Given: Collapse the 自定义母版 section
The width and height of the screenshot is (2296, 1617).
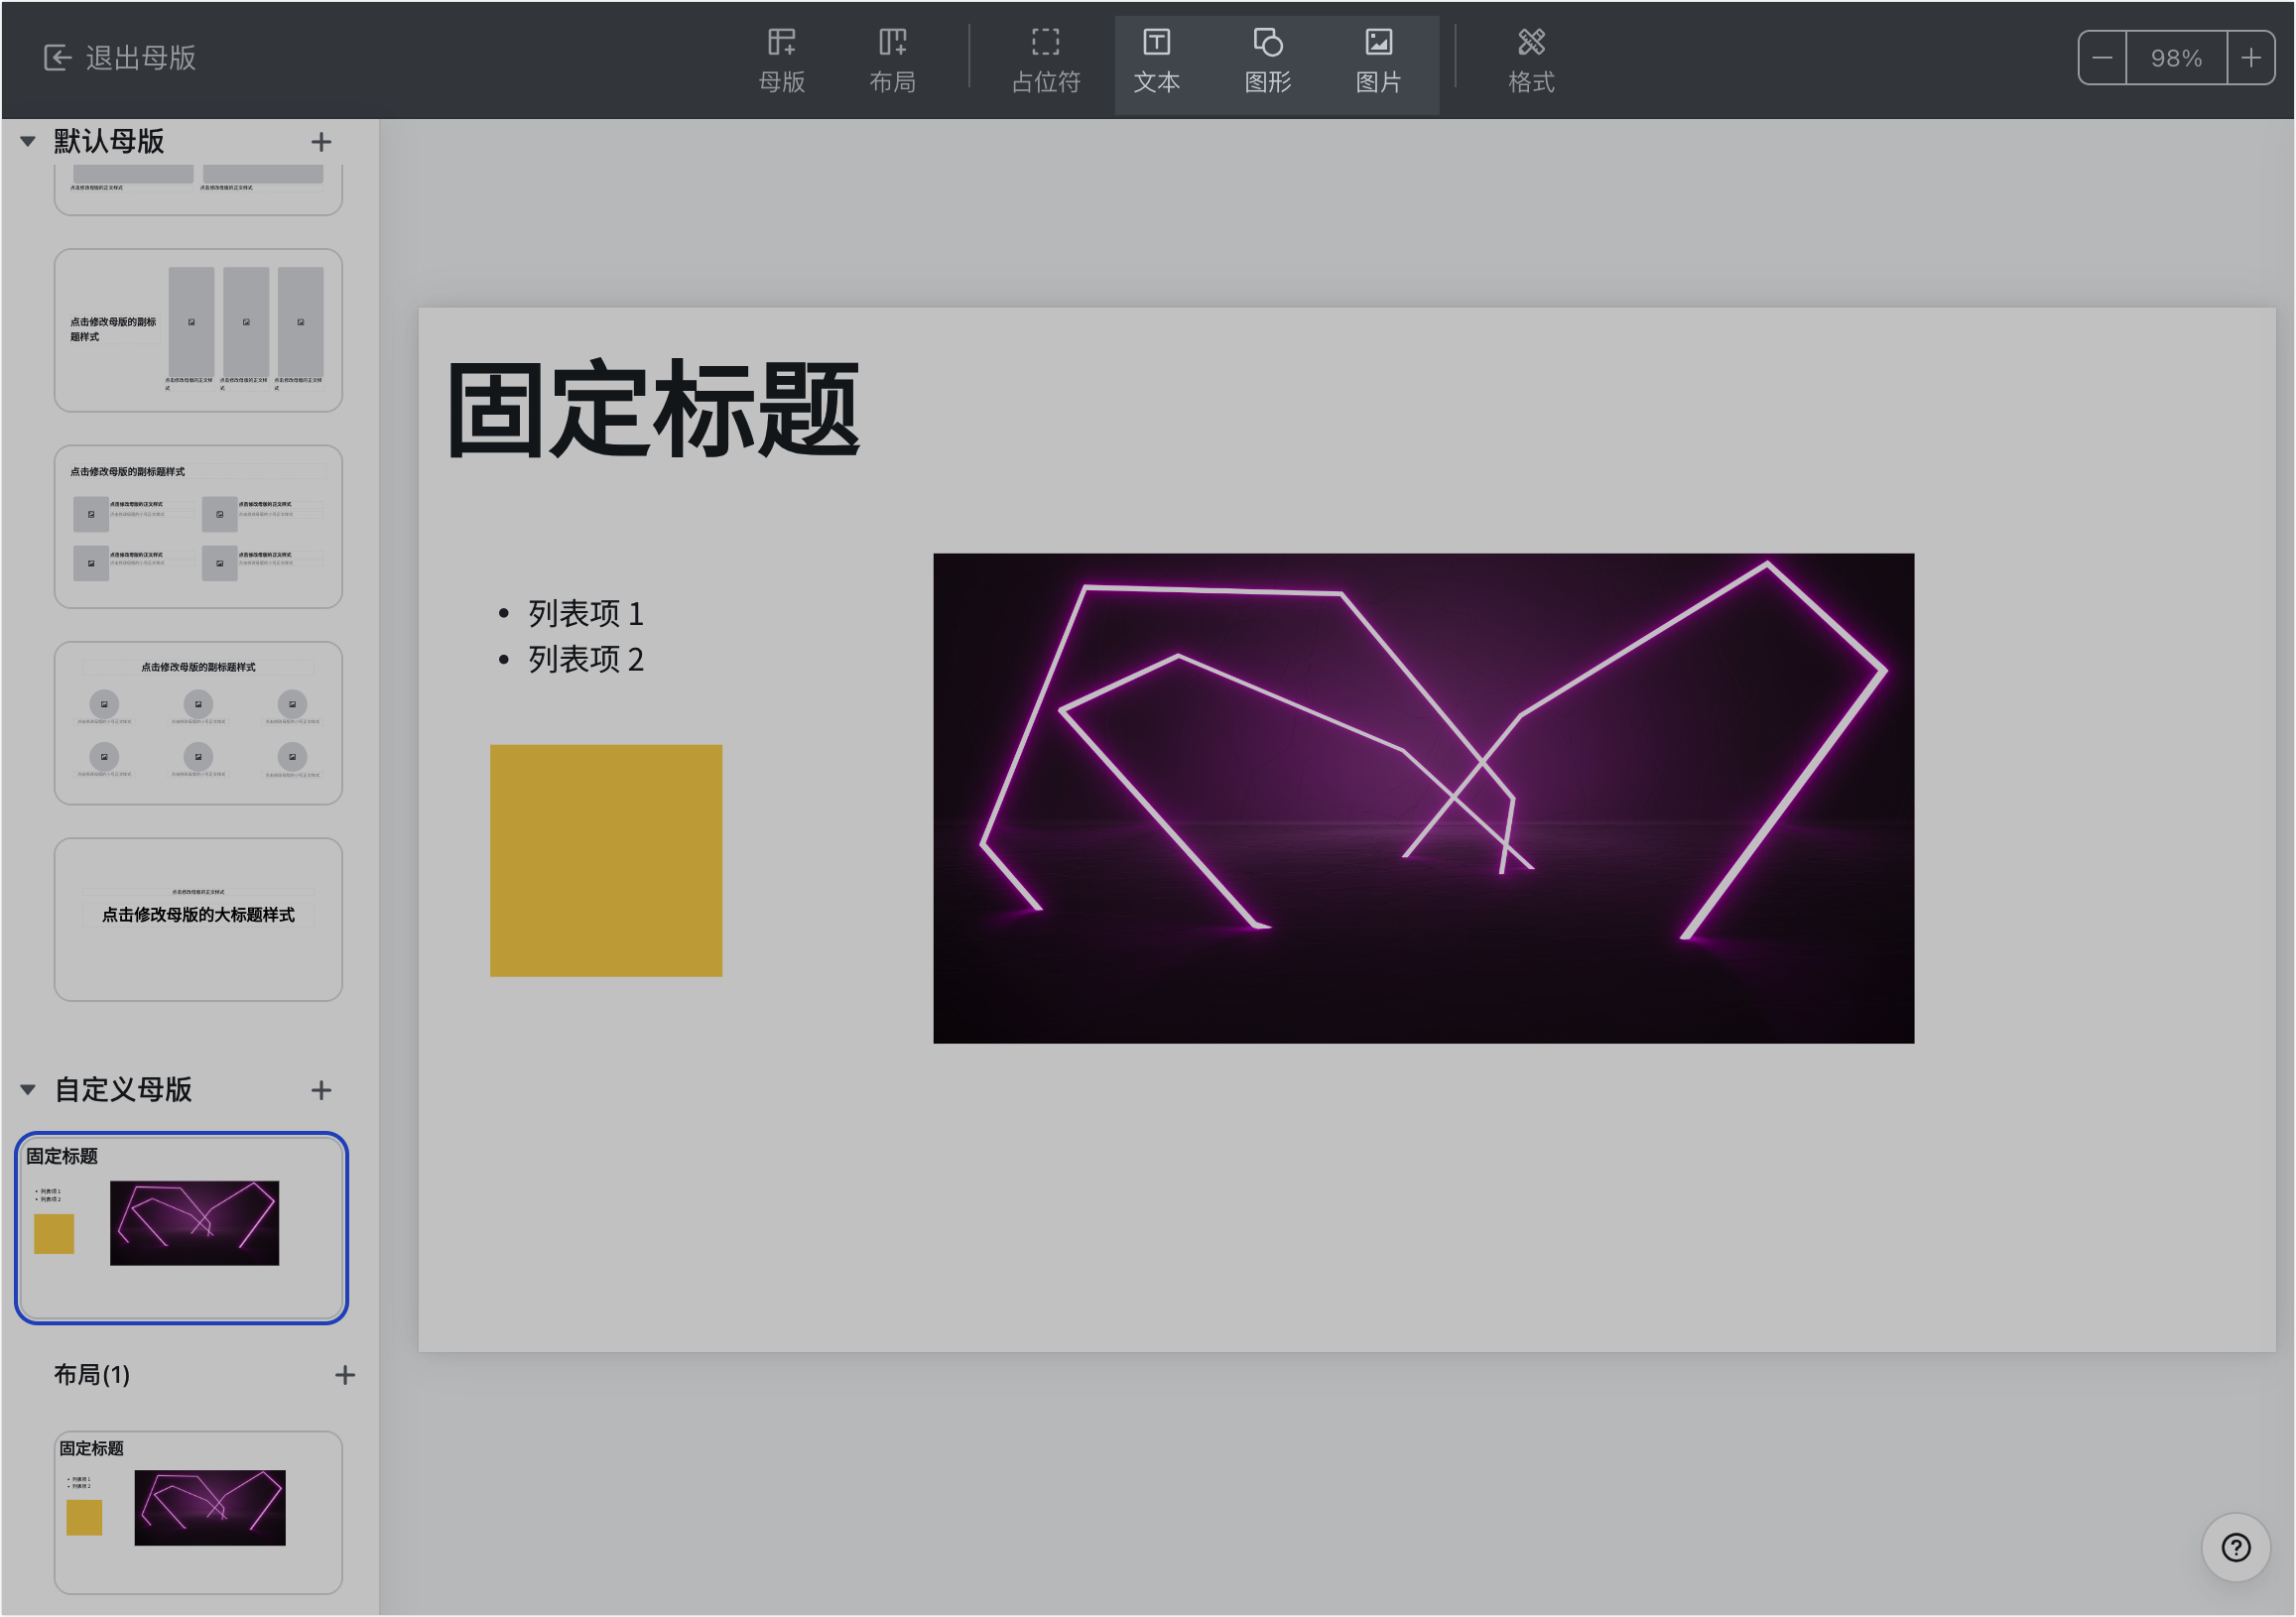Looking at the screenshot, I should pos(28,1090).
